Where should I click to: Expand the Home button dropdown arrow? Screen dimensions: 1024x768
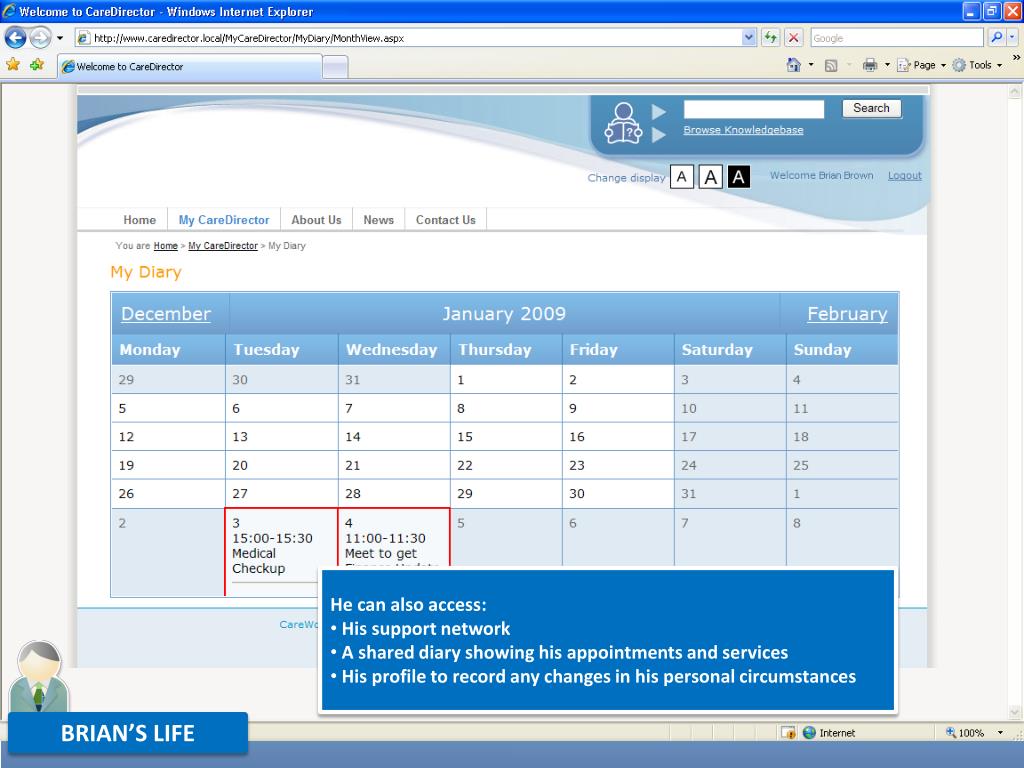point(811,65)
